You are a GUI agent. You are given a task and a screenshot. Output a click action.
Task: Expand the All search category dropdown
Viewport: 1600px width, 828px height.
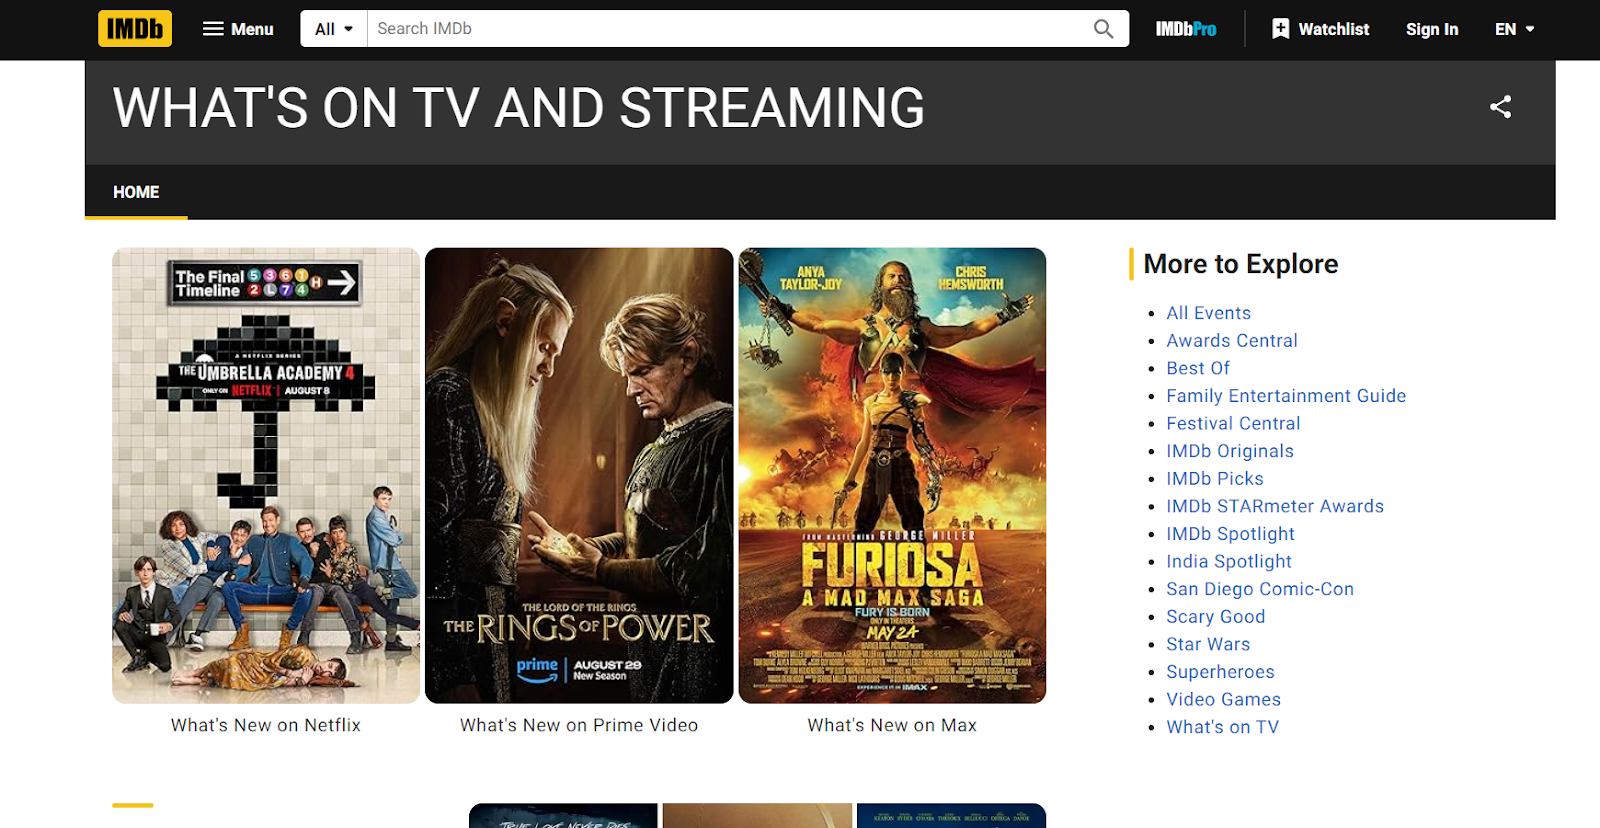[x=334, y=29]
